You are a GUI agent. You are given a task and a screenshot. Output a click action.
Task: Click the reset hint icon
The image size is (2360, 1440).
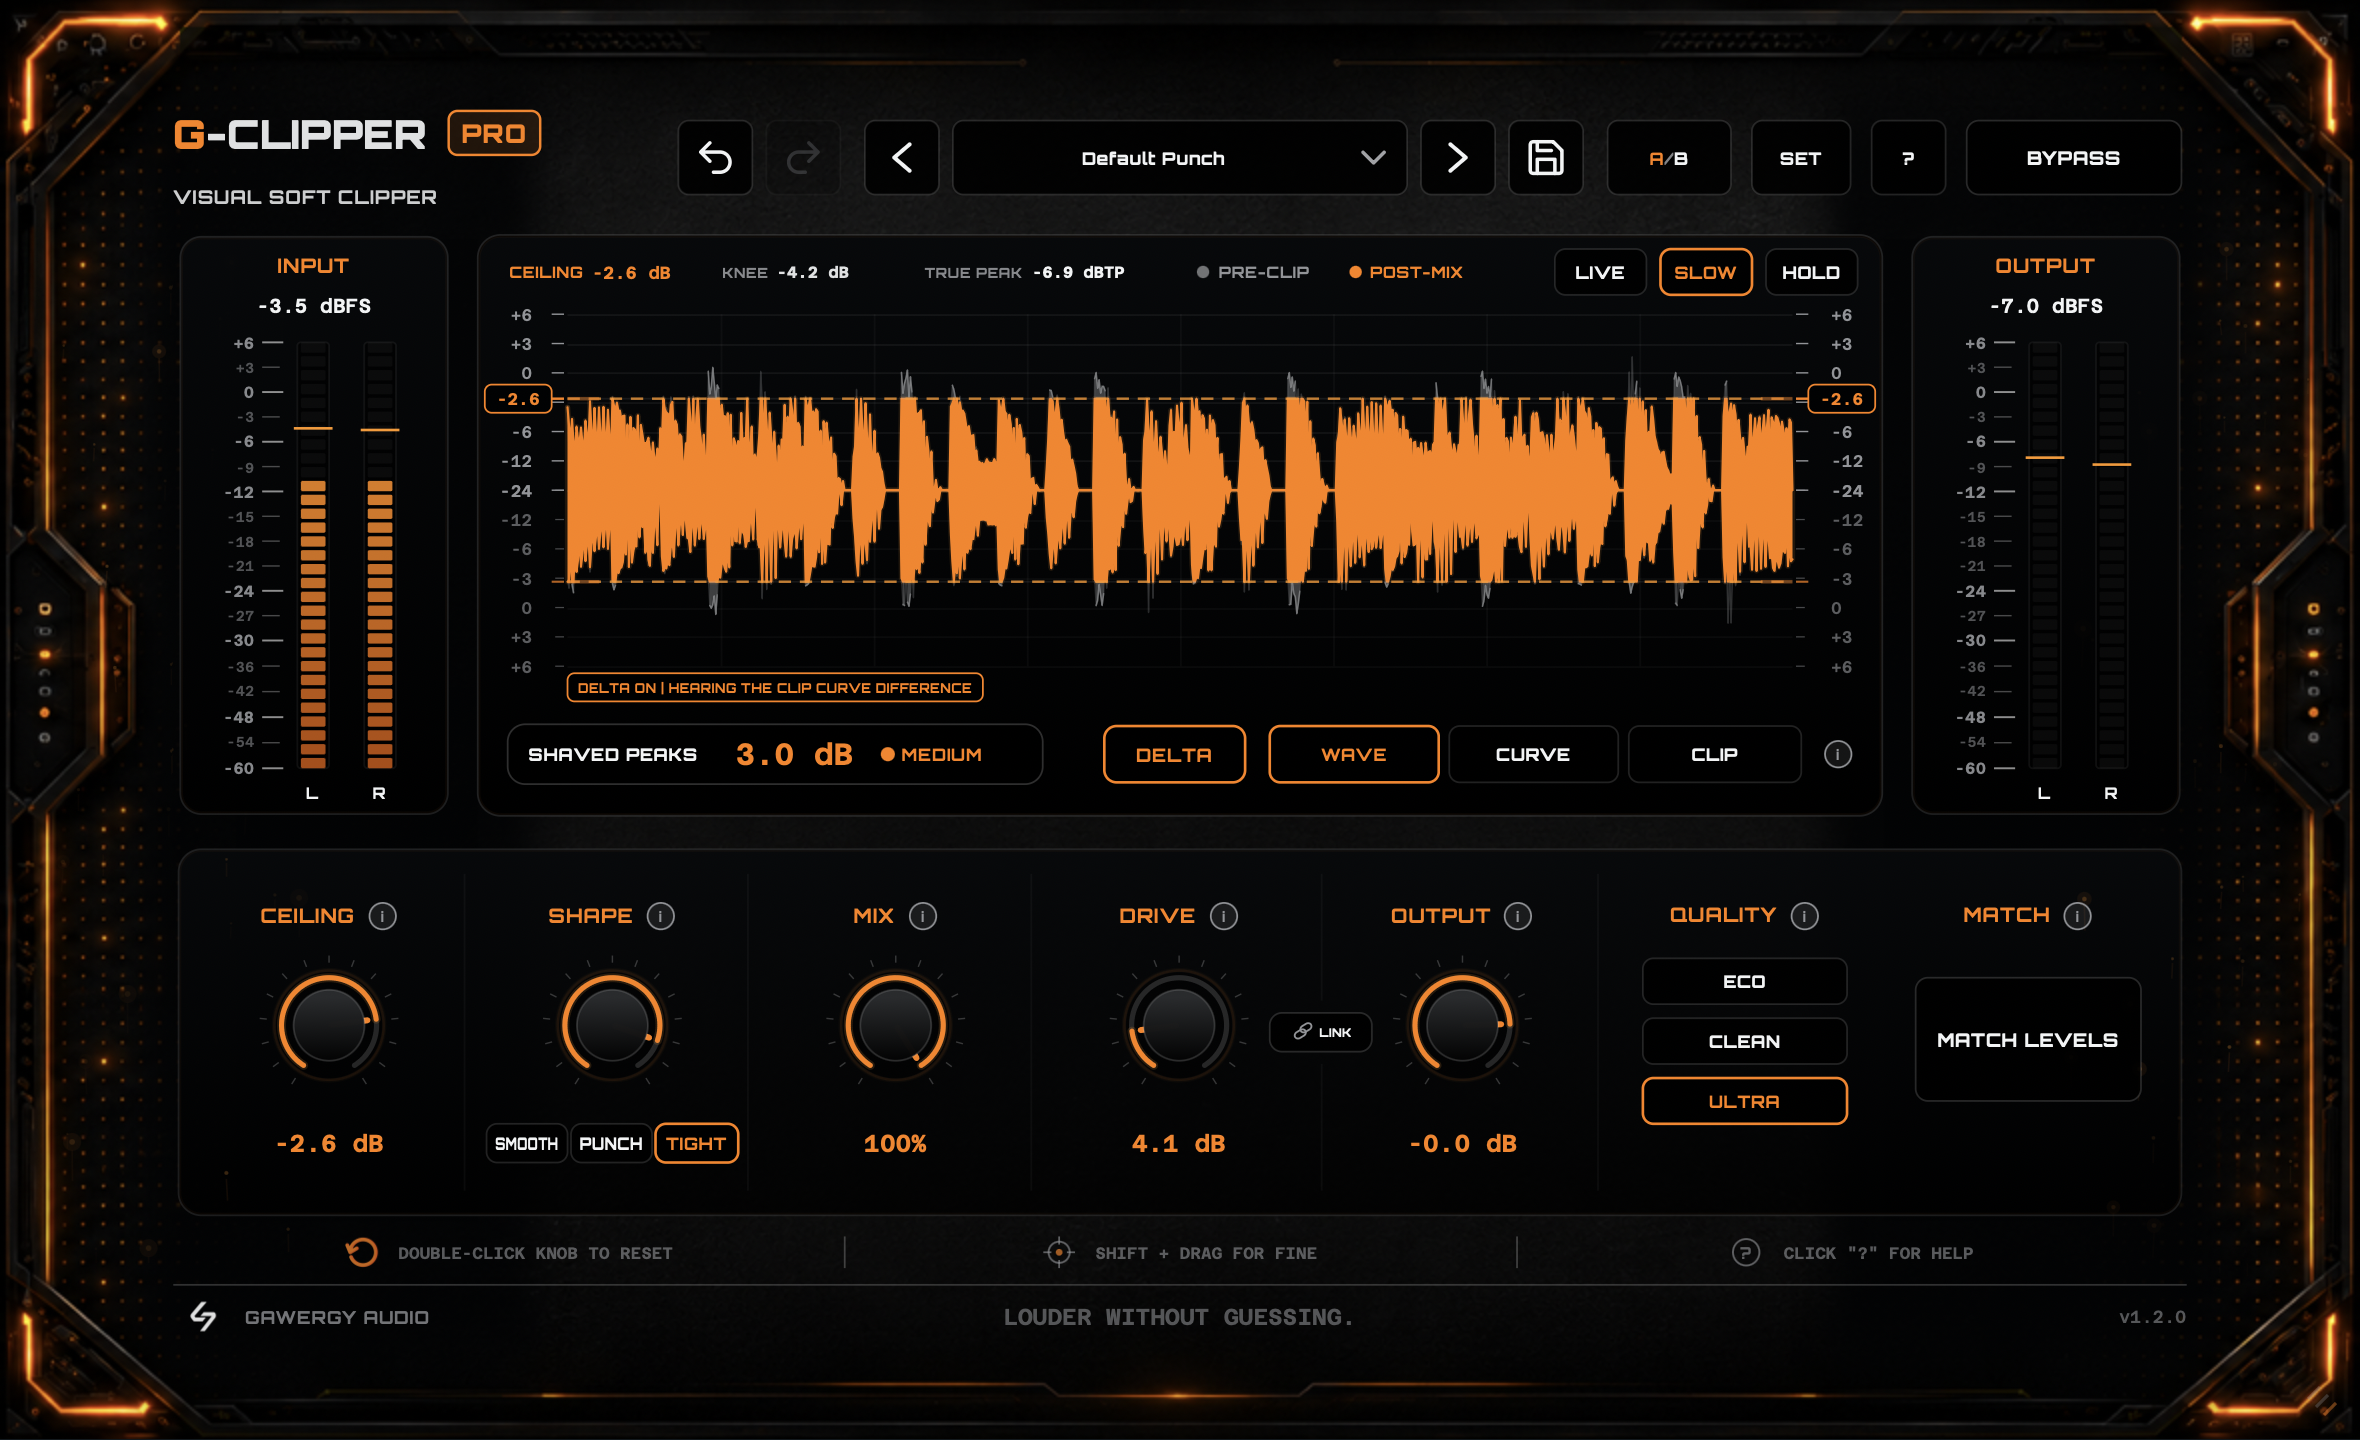click(361, 1252)
